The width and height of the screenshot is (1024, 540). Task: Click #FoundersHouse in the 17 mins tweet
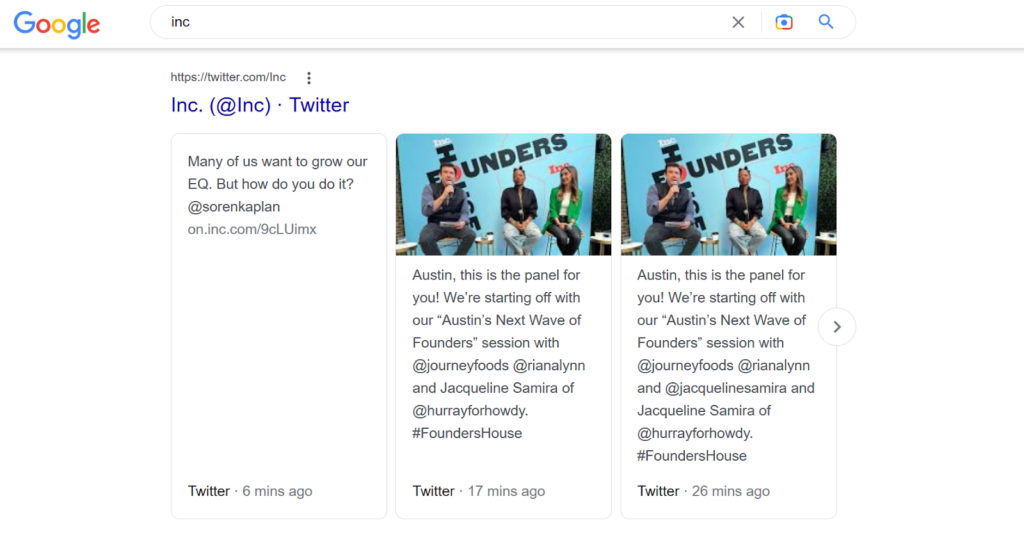467,433
